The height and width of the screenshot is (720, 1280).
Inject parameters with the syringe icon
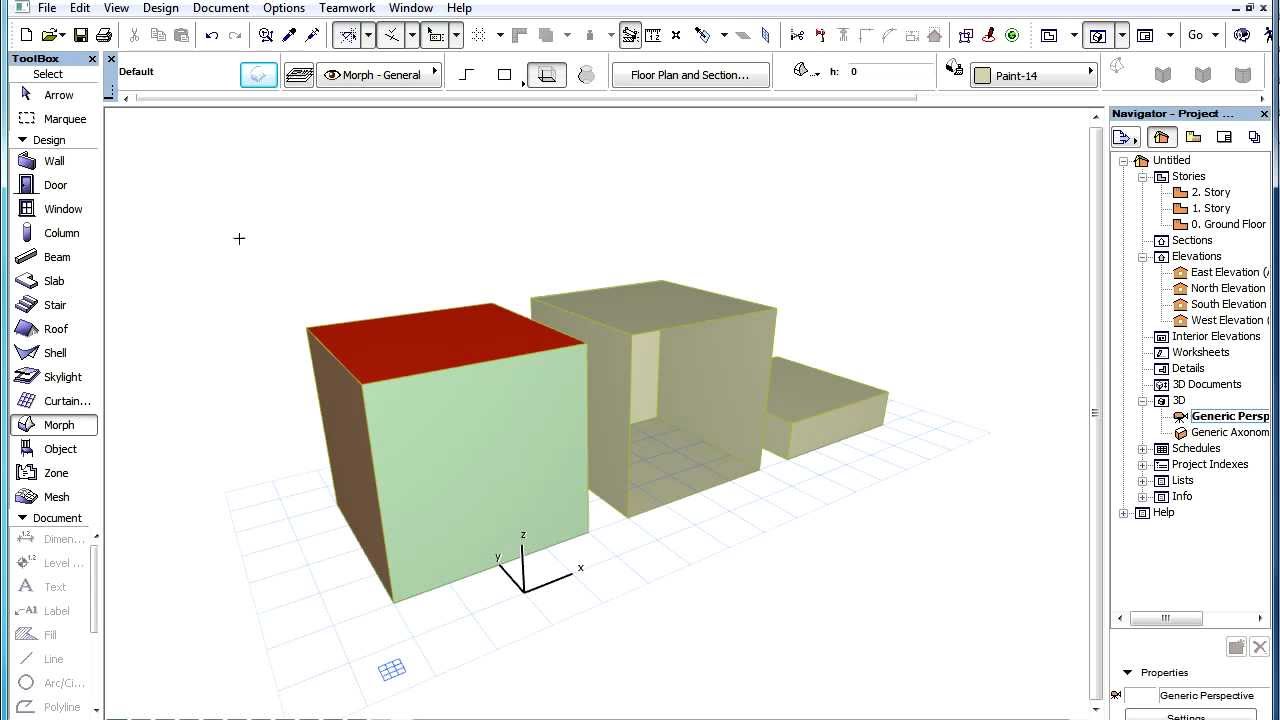click(313, 35)
